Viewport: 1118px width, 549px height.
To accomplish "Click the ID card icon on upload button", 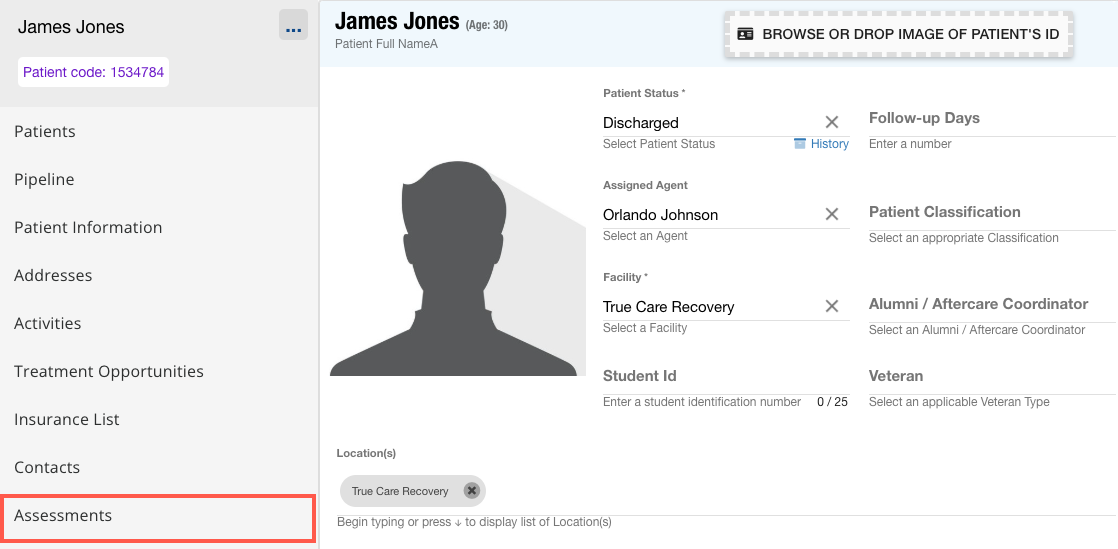I will [x=745, y=34].
